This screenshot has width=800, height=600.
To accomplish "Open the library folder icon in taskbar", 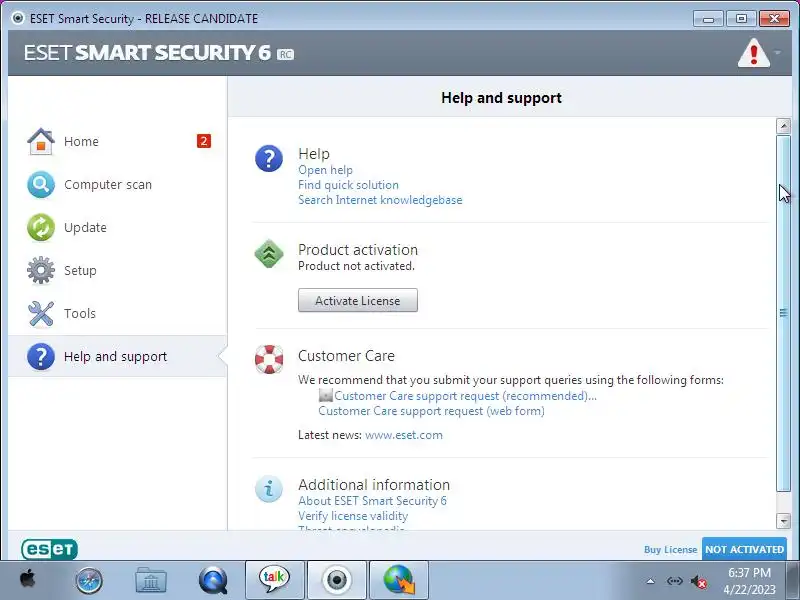I will click(151, 581).
